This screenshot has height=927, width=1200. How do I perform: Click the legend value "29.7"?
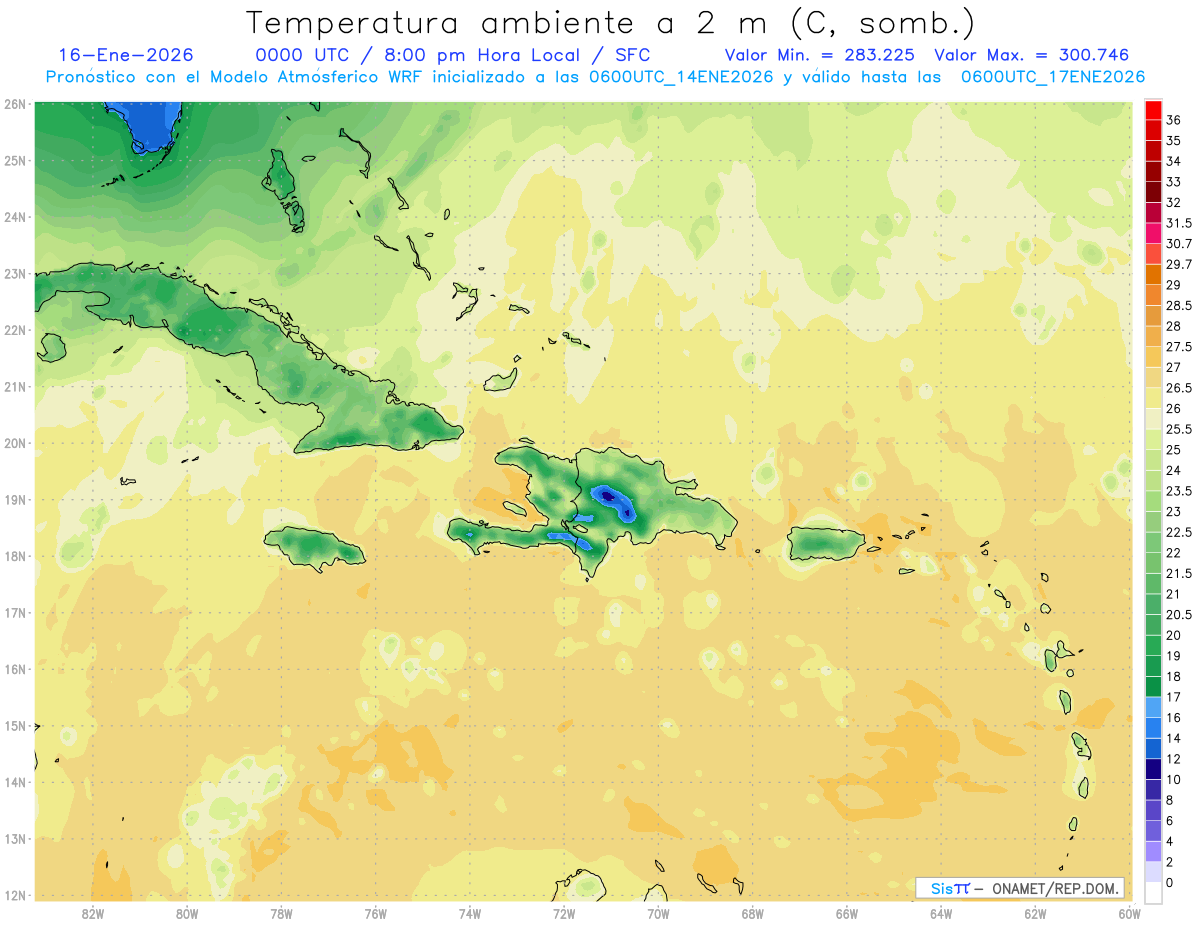click(x=1180, y=264)
